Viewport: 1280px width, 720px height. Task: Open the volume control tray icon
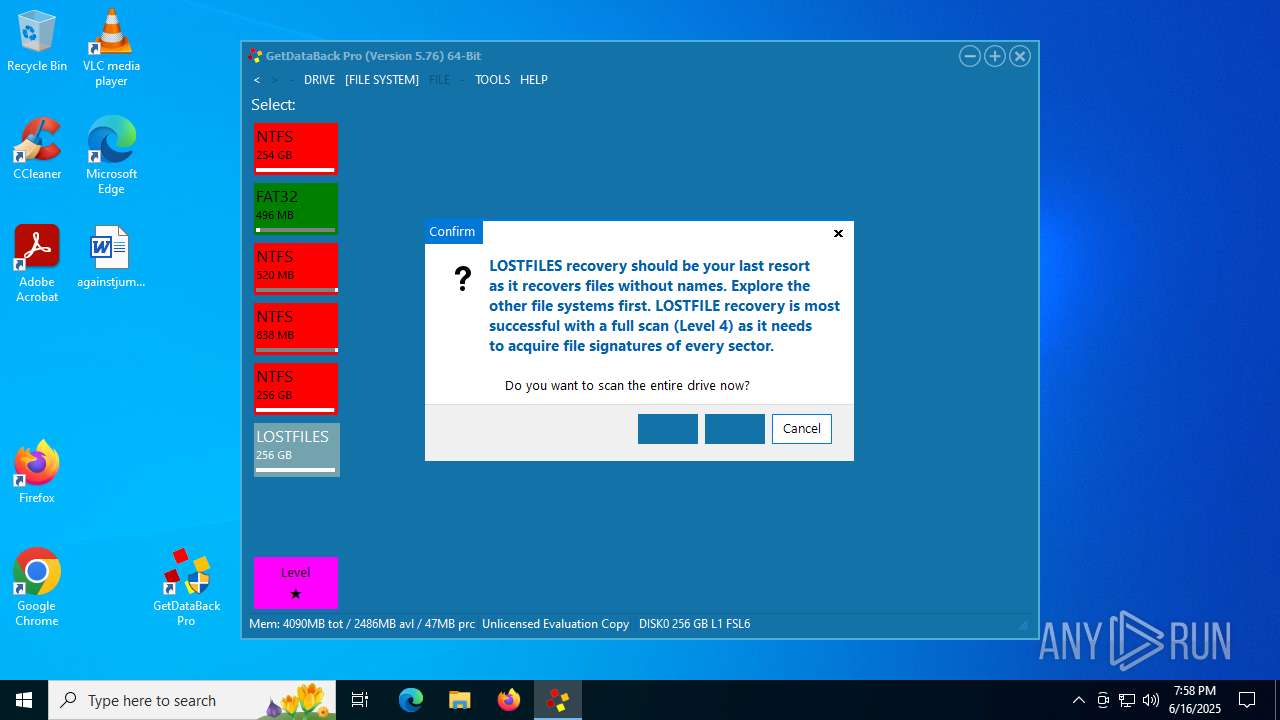coord(1151,700)
